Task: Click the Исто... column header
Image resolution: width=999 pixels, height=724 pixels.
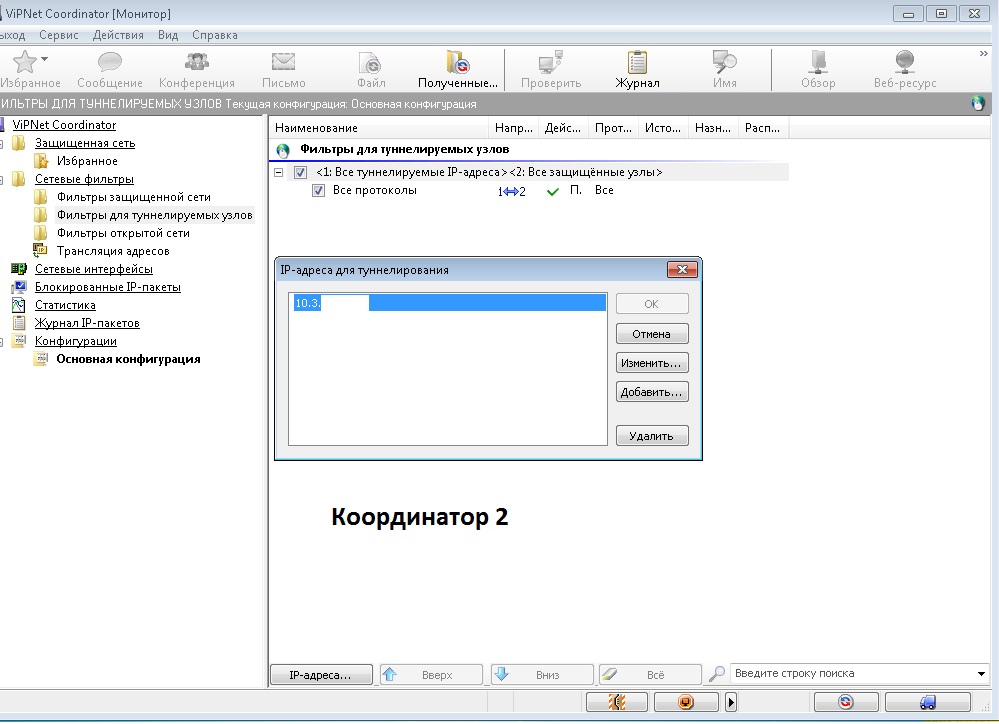Action: (x=663, y=128)
